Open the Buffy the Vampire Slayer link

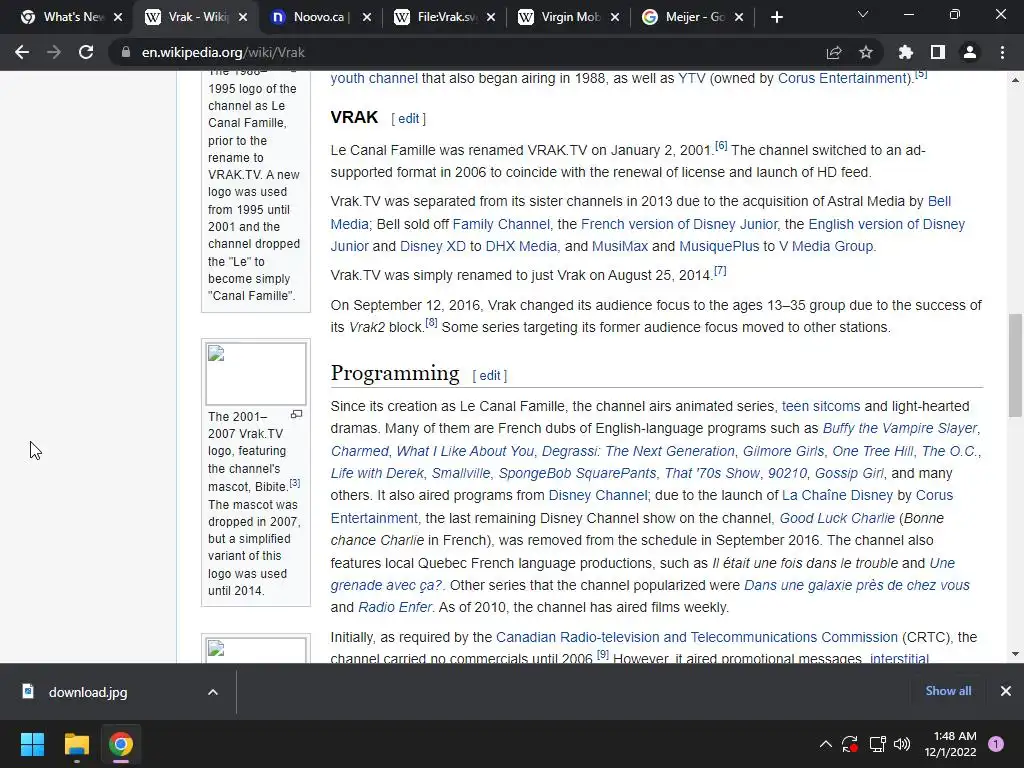point(899,428)
